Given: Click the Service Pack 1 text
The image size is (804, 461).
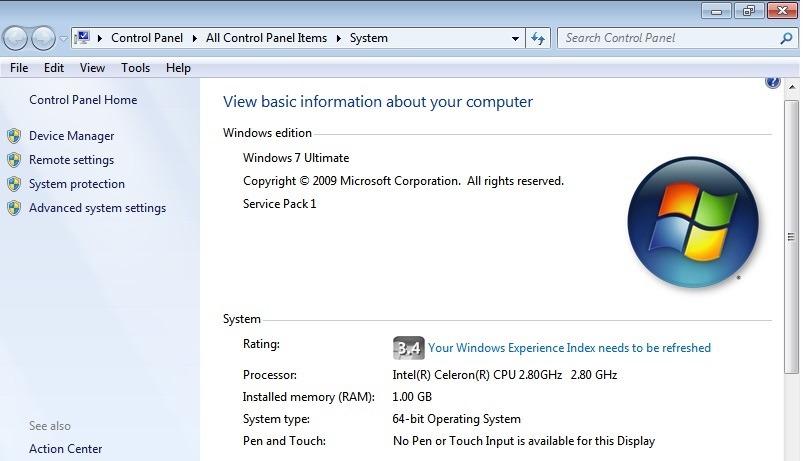Looking at the screenshot, I should pyautogui.click(x=279, y=204).
